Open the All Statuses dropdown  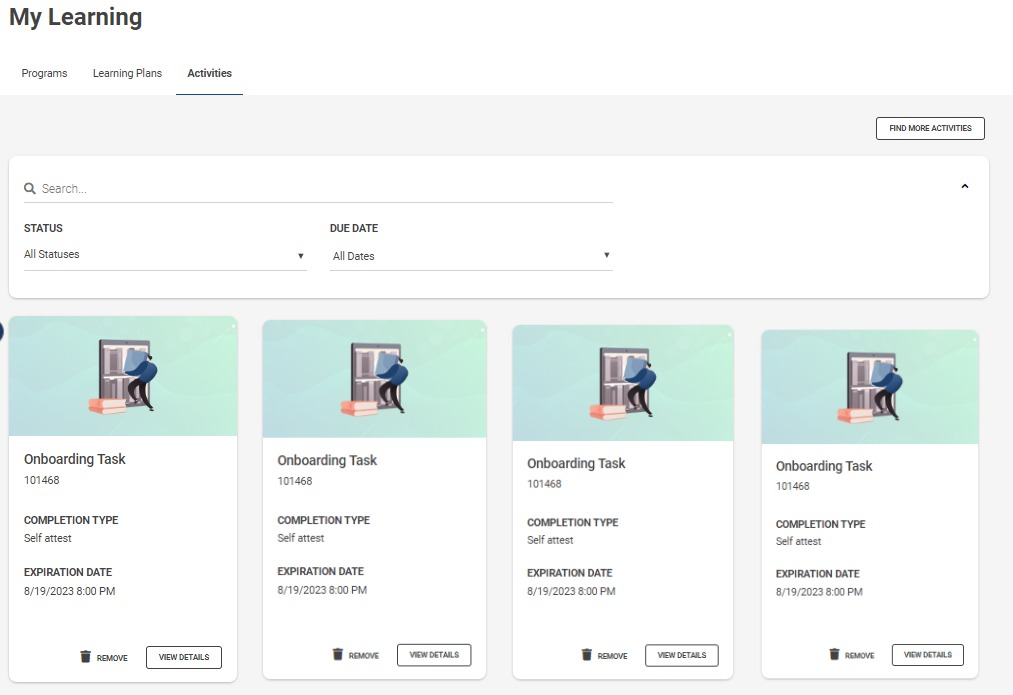(165, 255)
